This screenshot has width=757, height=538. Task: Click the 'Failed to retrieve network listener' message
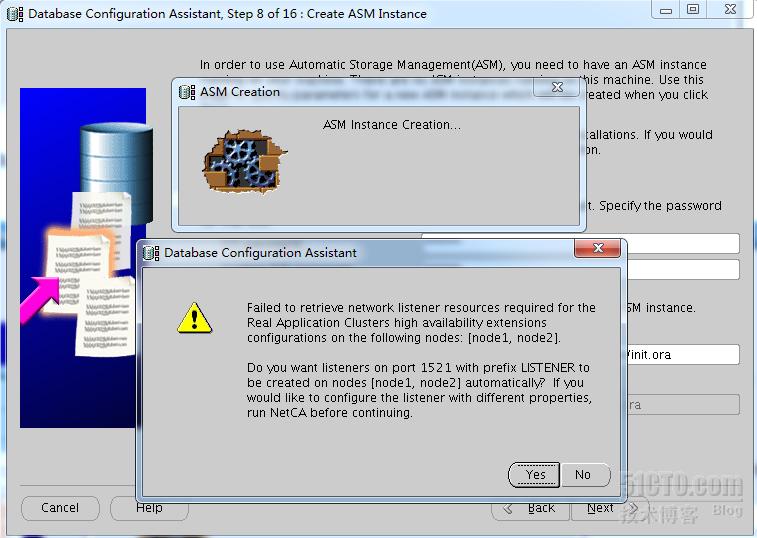pyautogui.click(x=421, y=323)
